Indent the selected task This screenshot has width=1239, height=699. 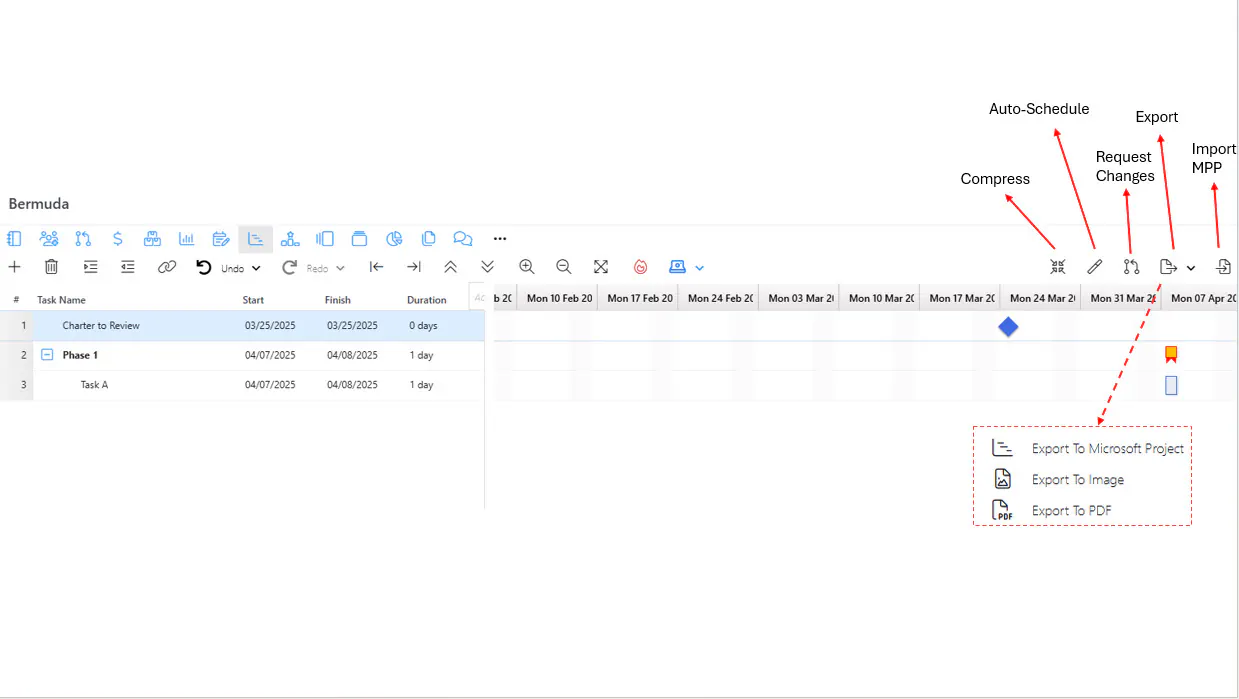[91, 267]
